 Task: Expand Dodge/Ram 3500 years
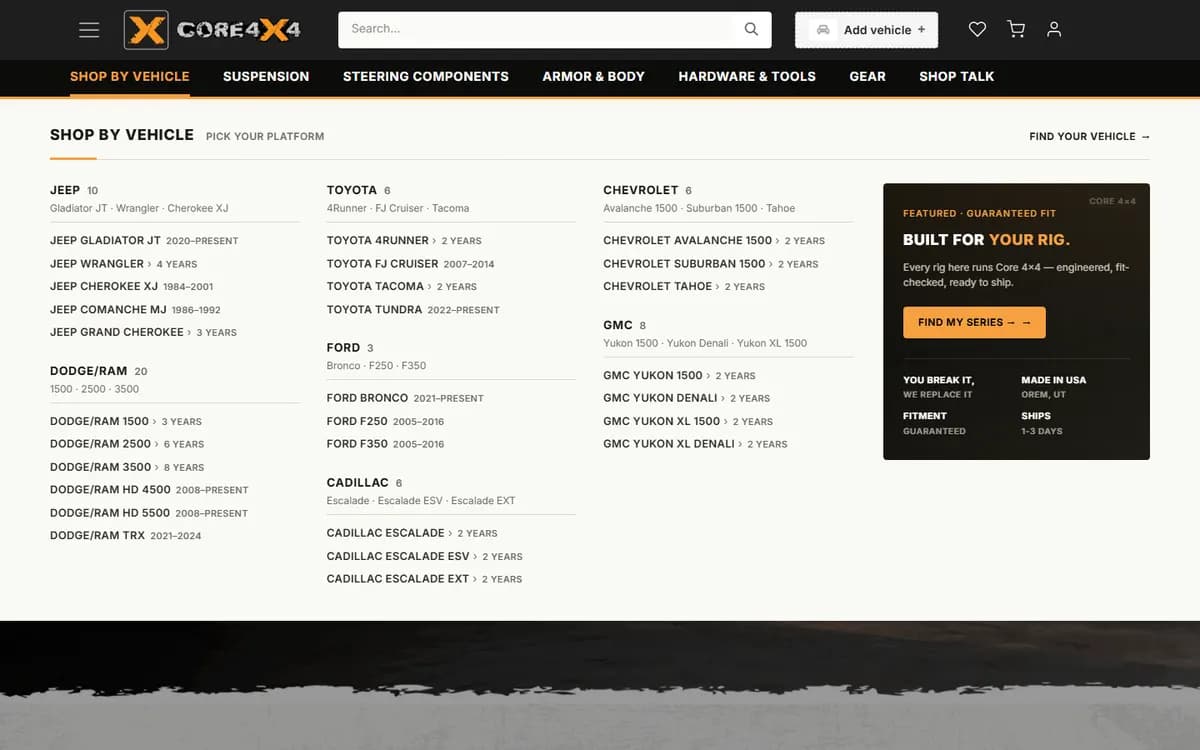(157, 467)
